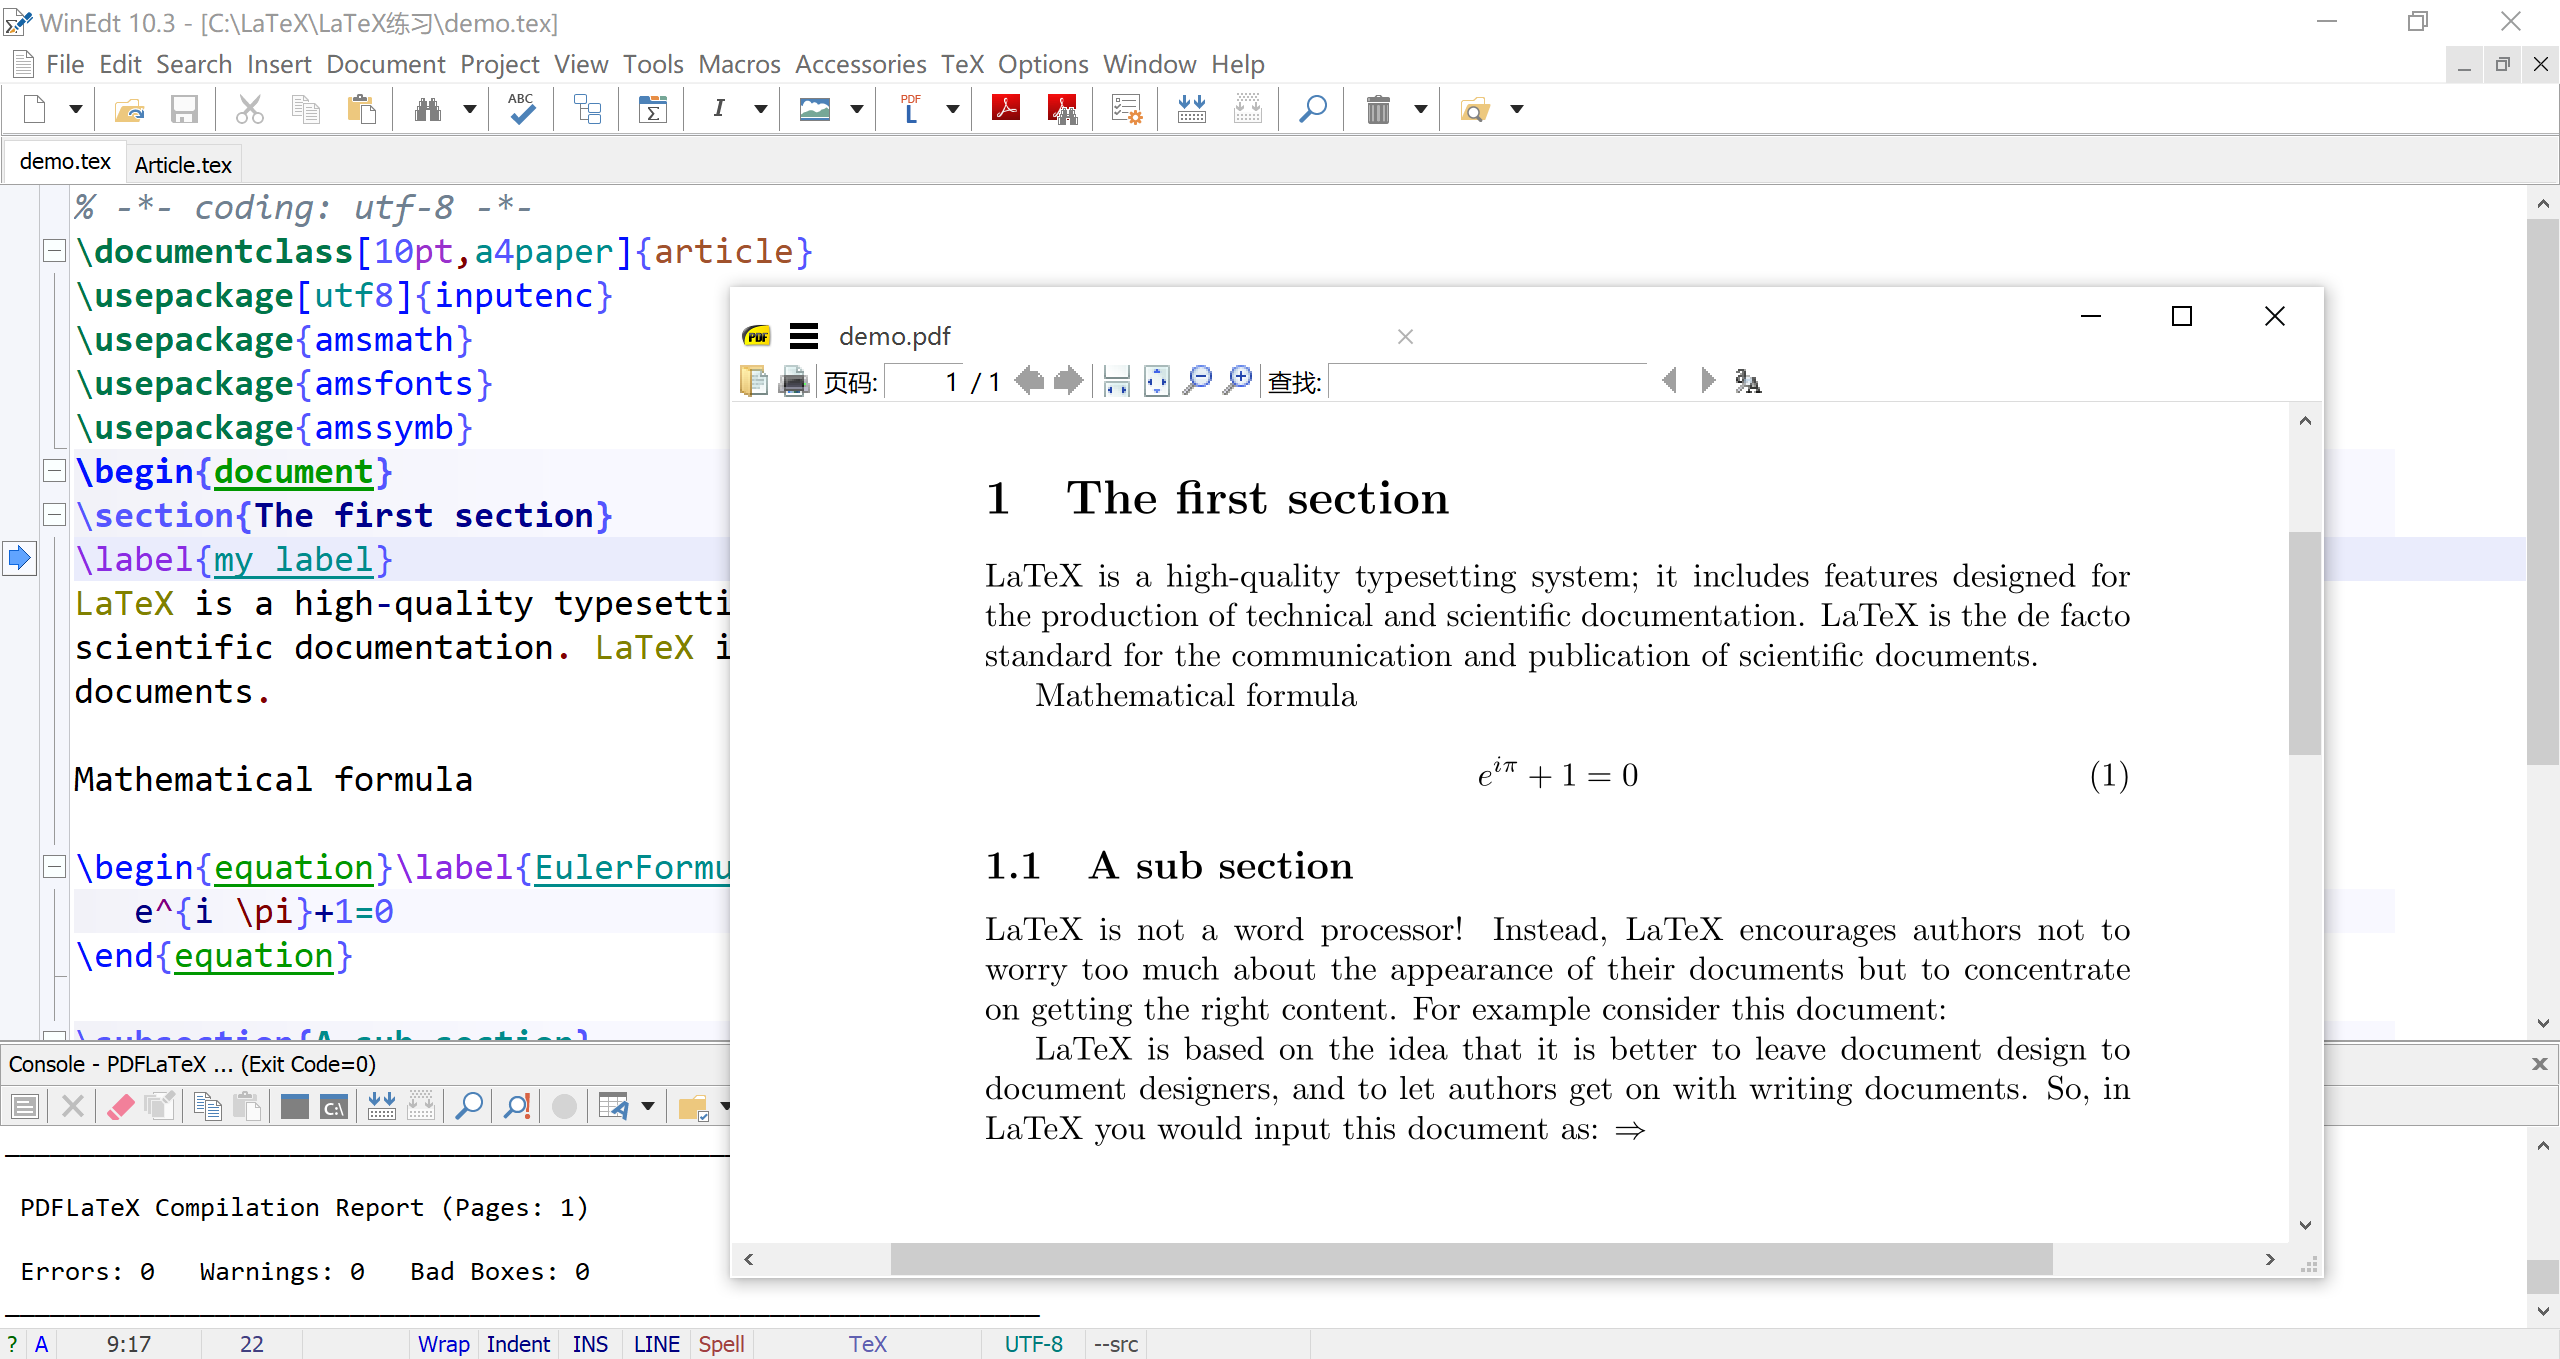Click the print icon in PDF viewer
Viewport: 2560px width, 1359px height.
point(793,381)
